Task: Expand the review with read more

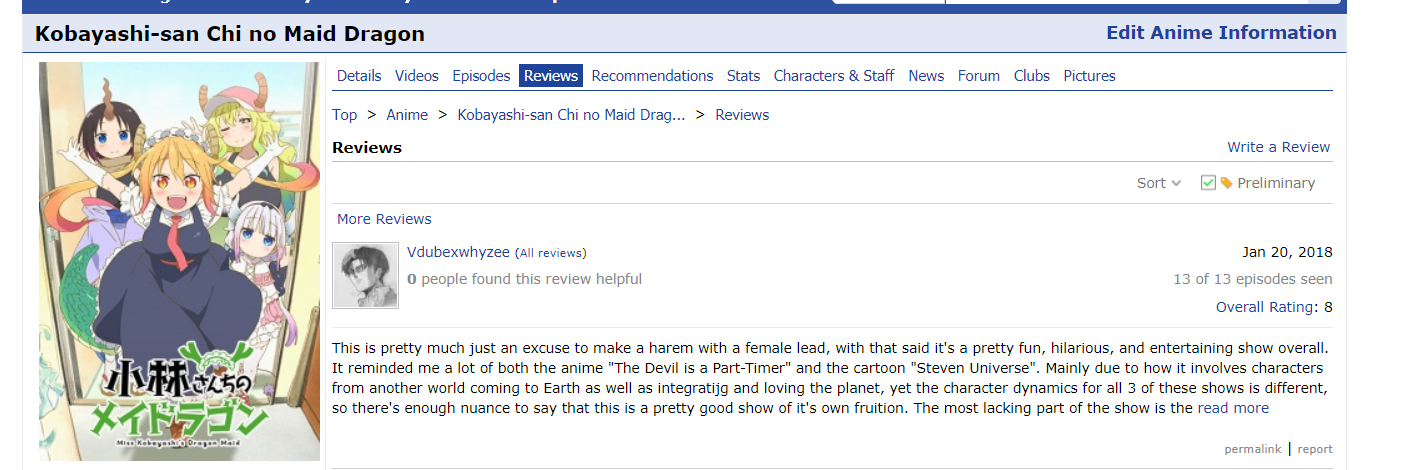Action: click(1233, 408)
